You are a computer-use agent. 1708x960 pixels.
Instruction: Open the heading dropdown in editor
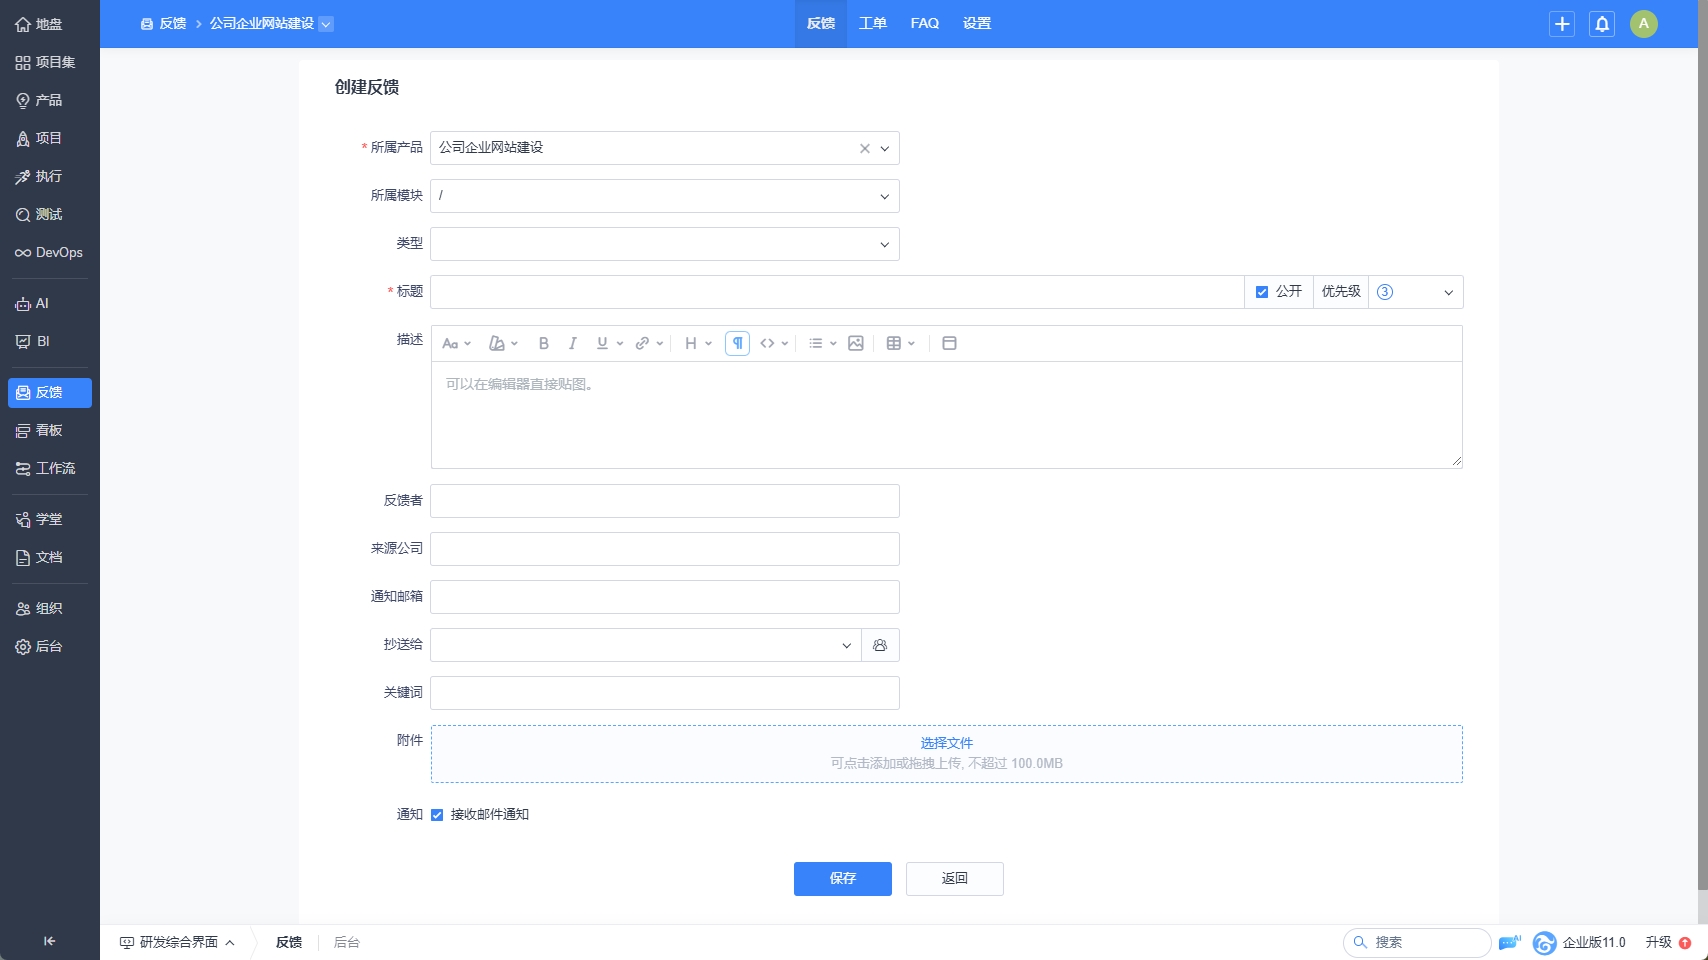pos(698,343)
